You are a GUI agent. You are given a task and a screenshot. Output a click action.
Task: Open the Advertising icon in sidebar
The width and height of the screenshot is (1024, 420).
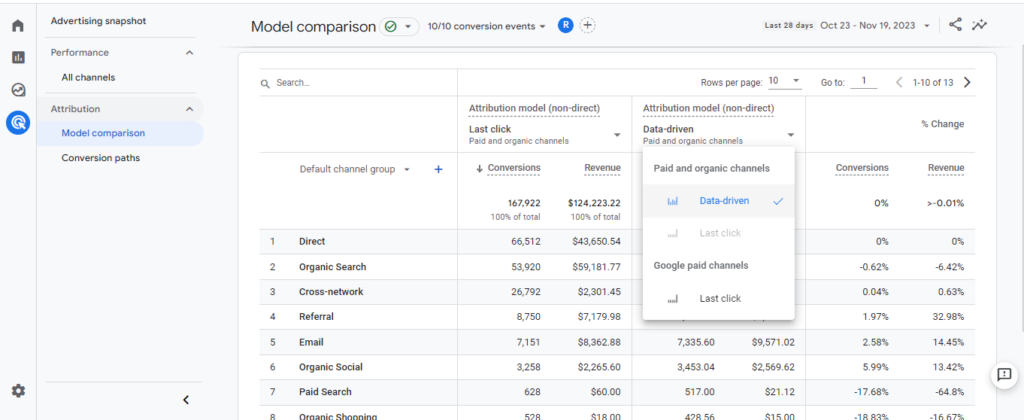(18, 122)
